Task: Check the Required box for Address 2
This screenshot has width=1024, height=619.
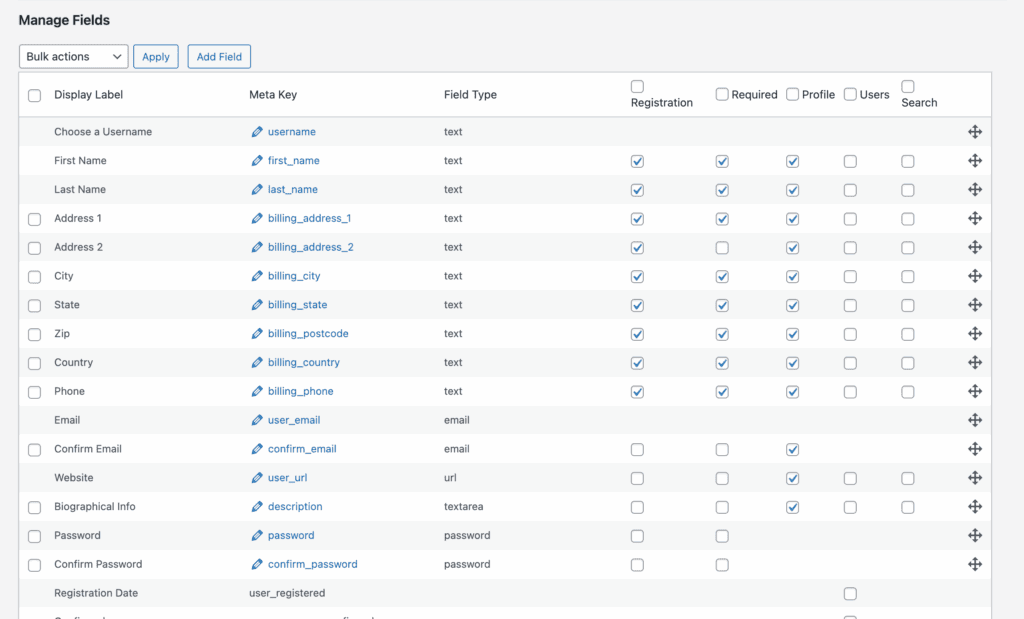Action: pyautogui.click(x=722, y=248)
